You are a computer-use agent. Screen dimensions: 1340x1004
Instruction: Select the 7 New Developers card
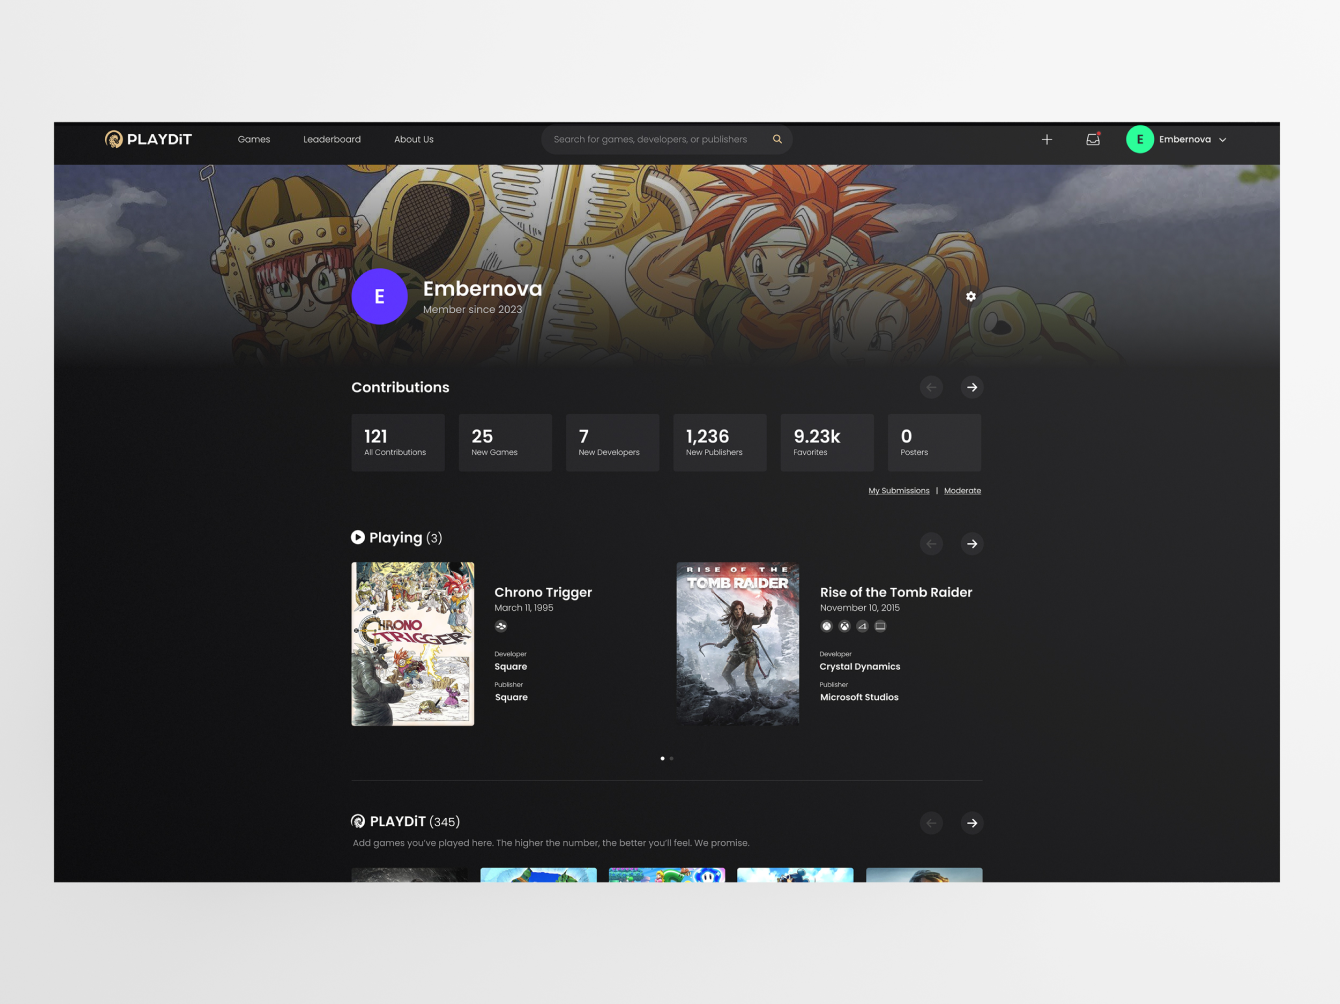[x=612, y=442]
